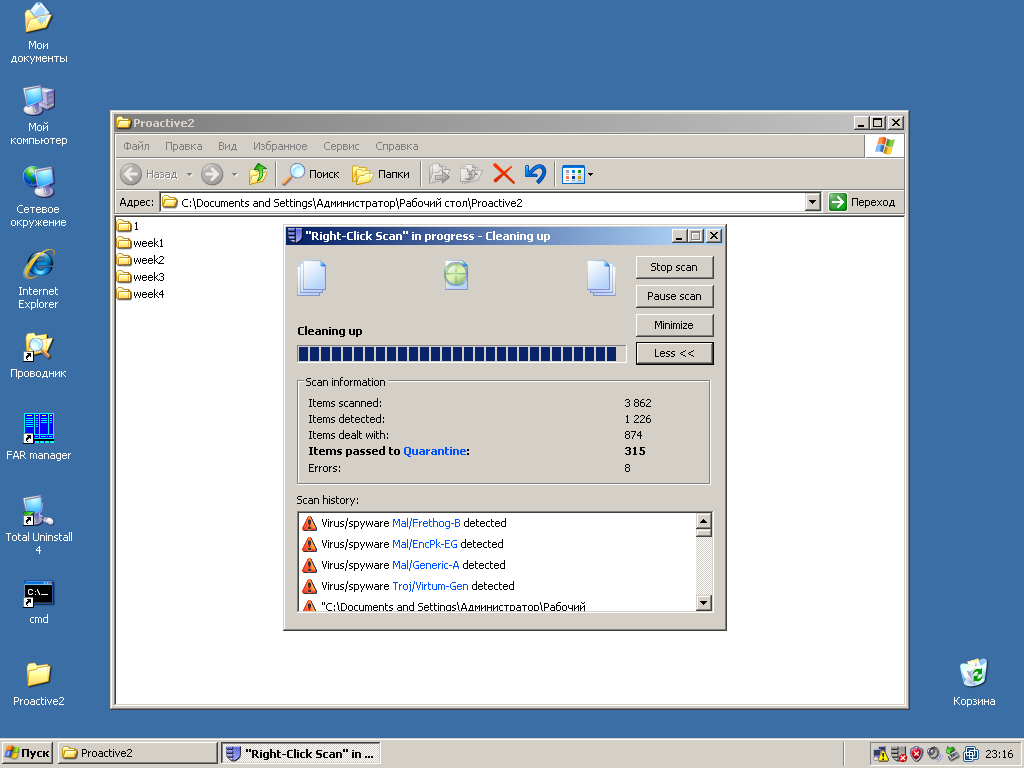Open the cmd desktop shortcut
The width and height of the screenshot is (1024, 768).
click(38, 594)
